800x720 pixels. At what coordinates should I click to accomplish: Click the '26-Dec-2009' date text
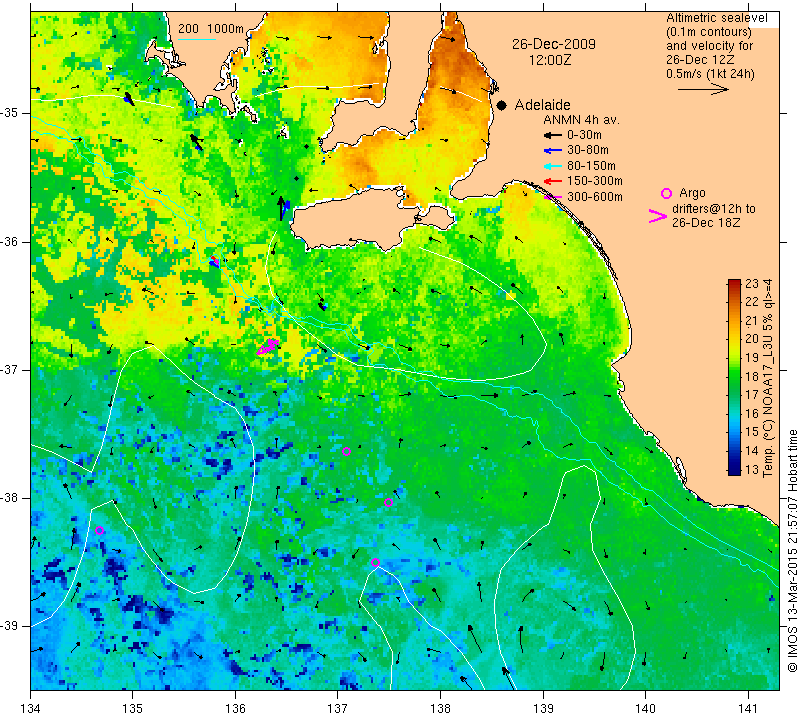[554, 44]
